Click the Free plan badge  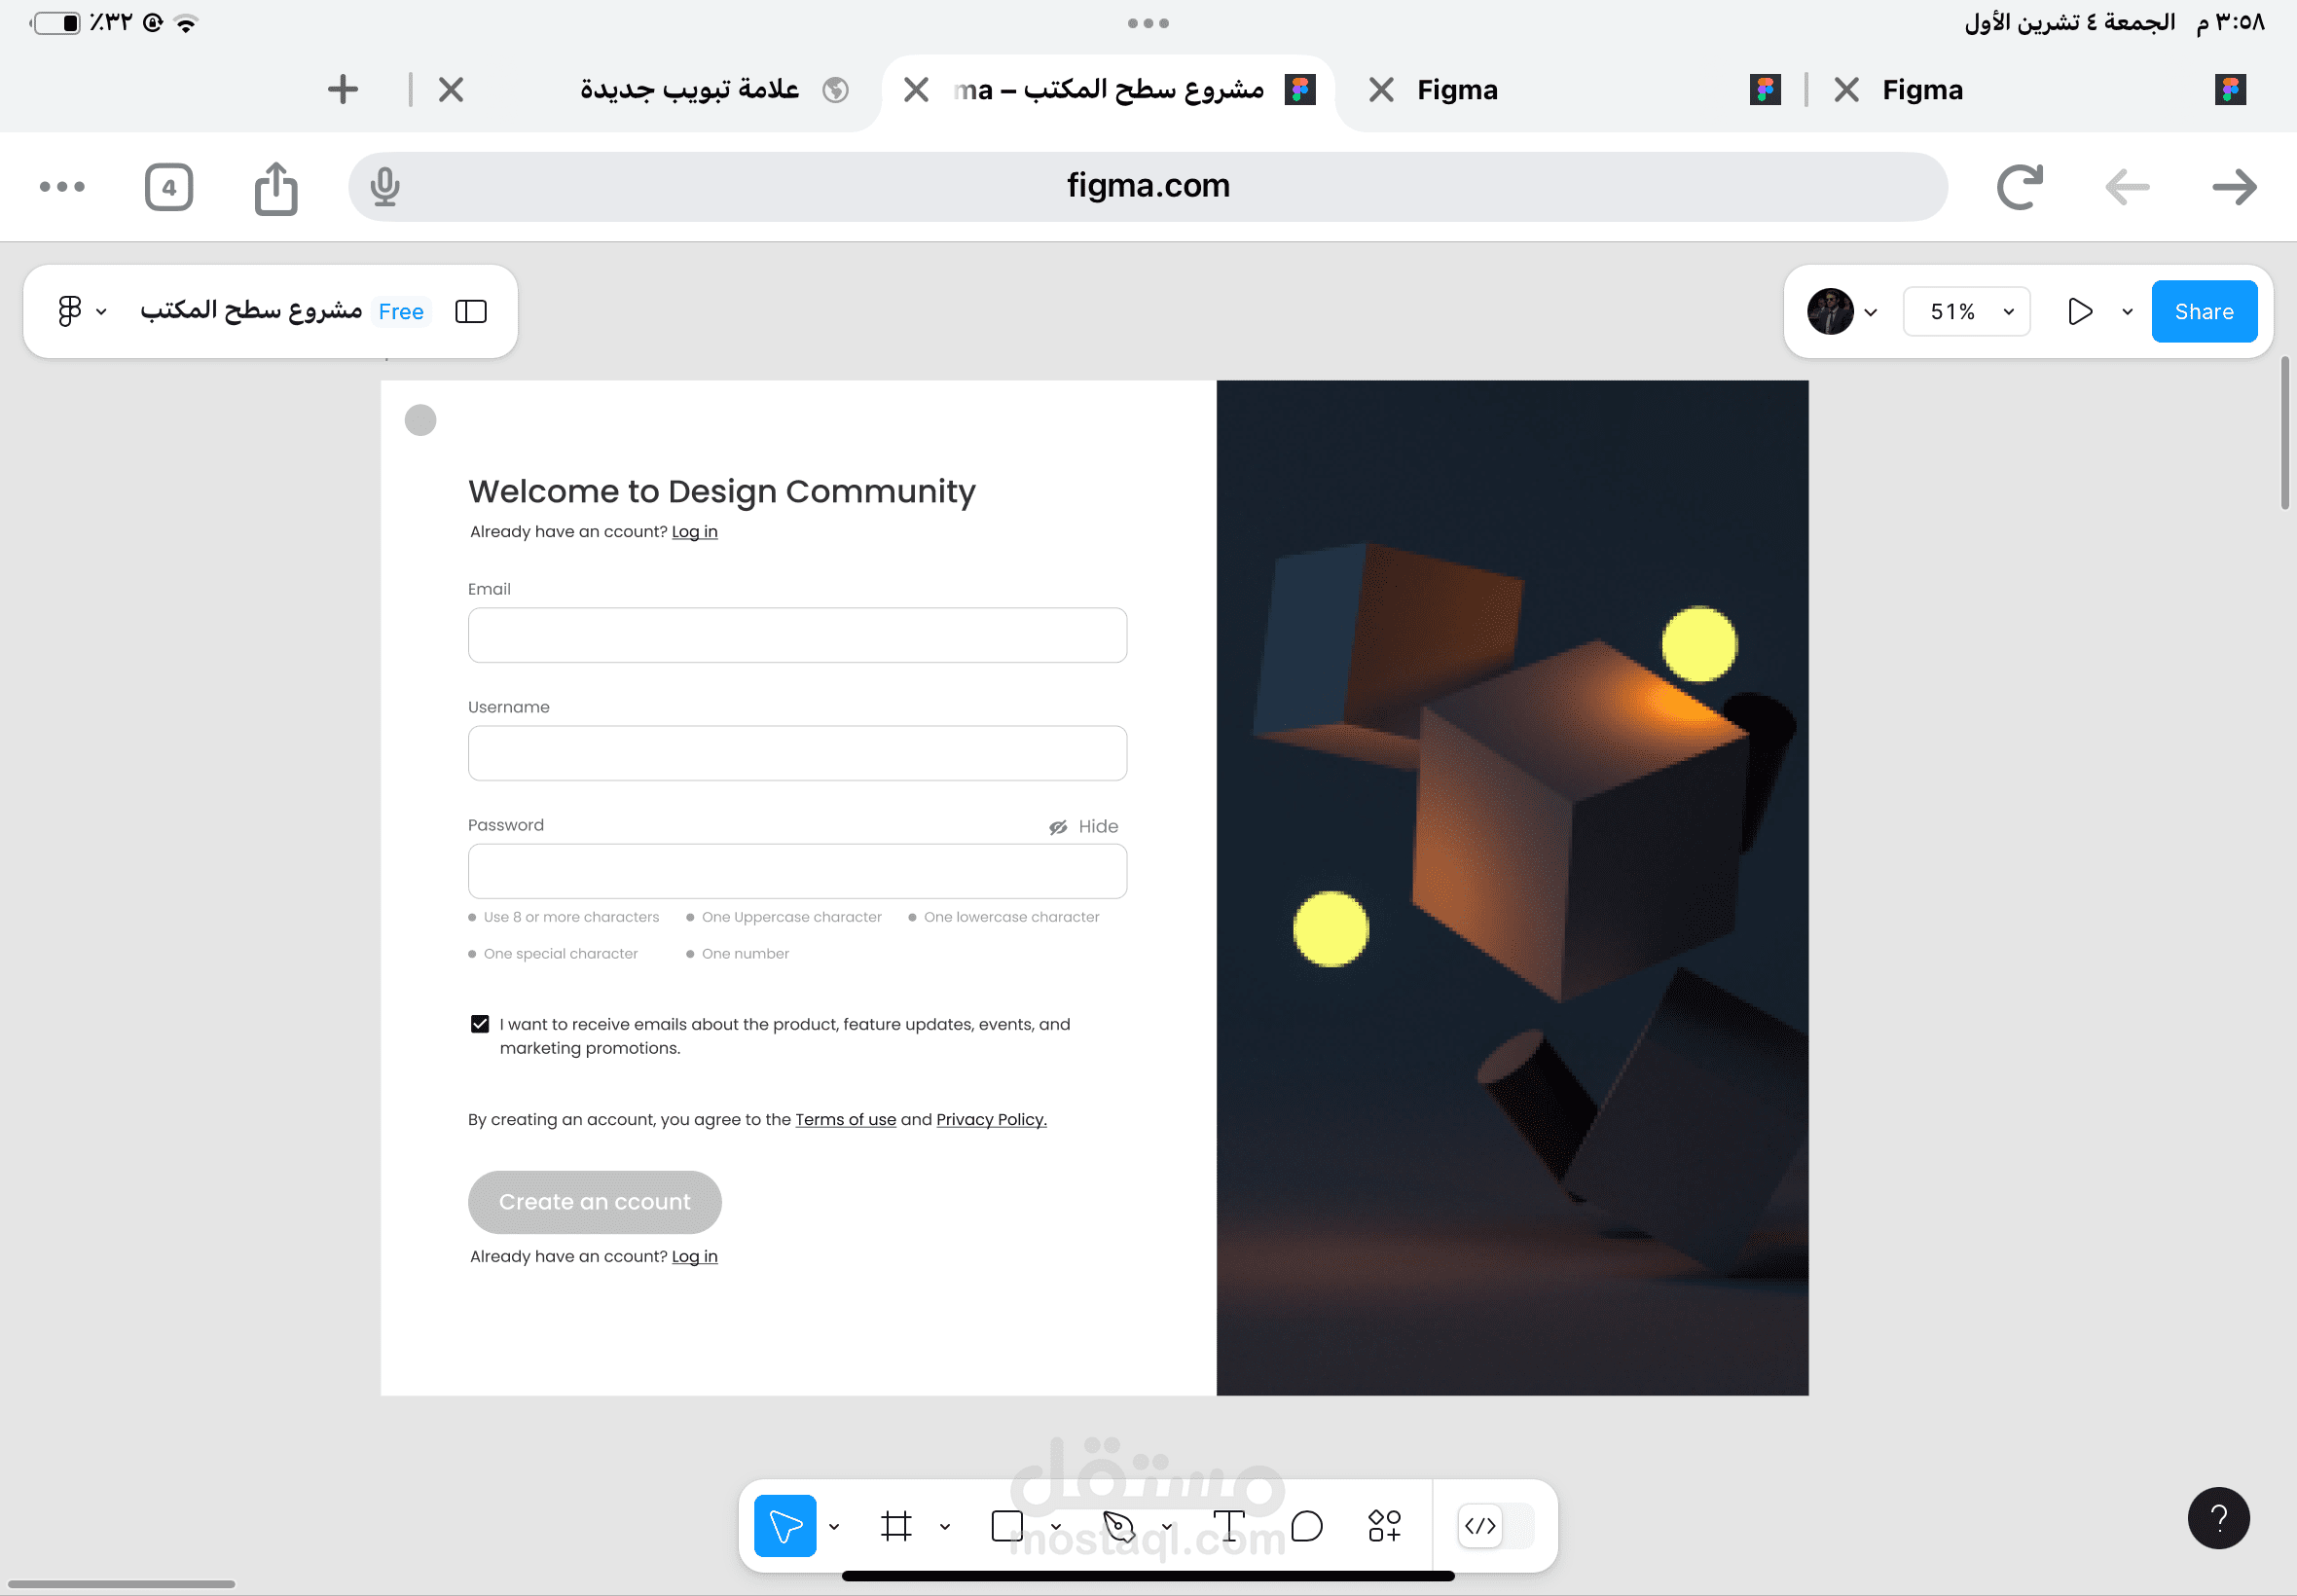(401, 312)
